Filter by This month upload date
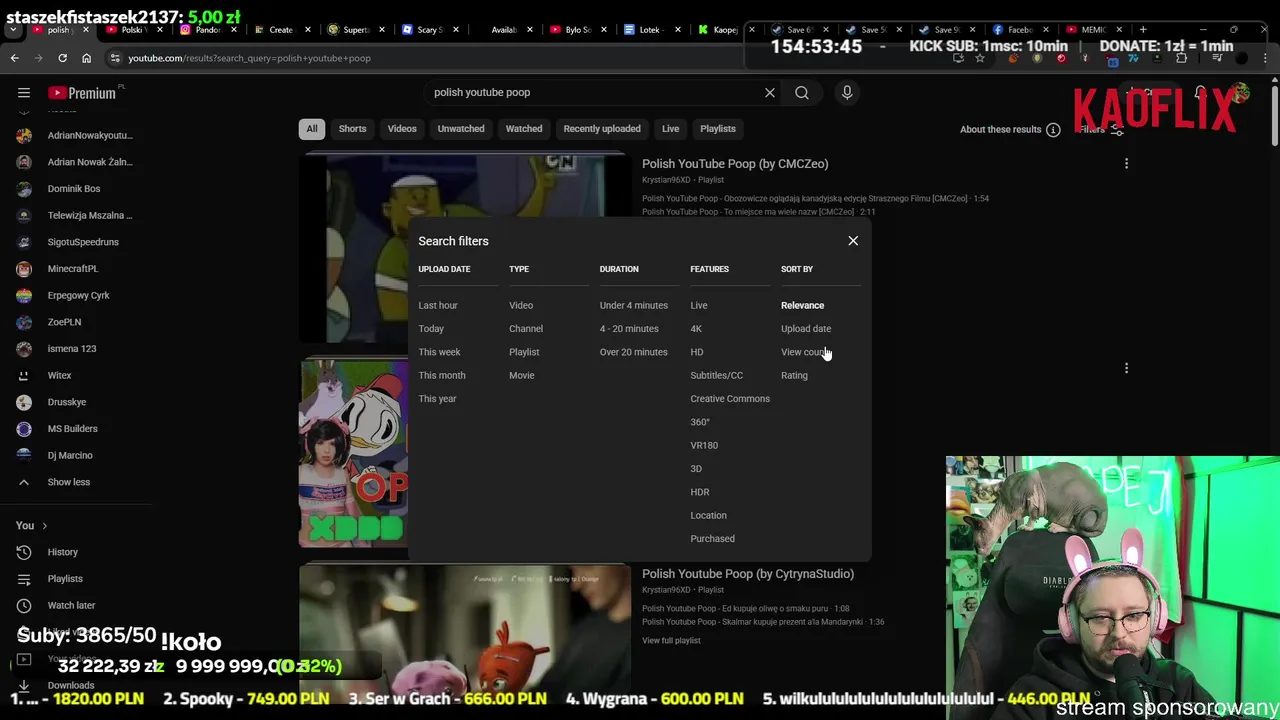 pyautogui.click(x=442, y=375)
